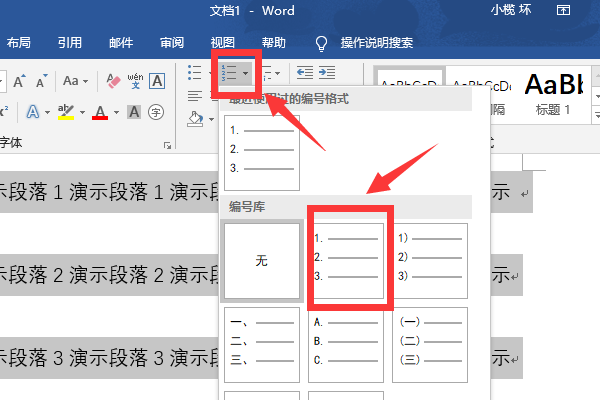
Task: Click the Phonetic Guide wén icon
Action: (135, 81)
